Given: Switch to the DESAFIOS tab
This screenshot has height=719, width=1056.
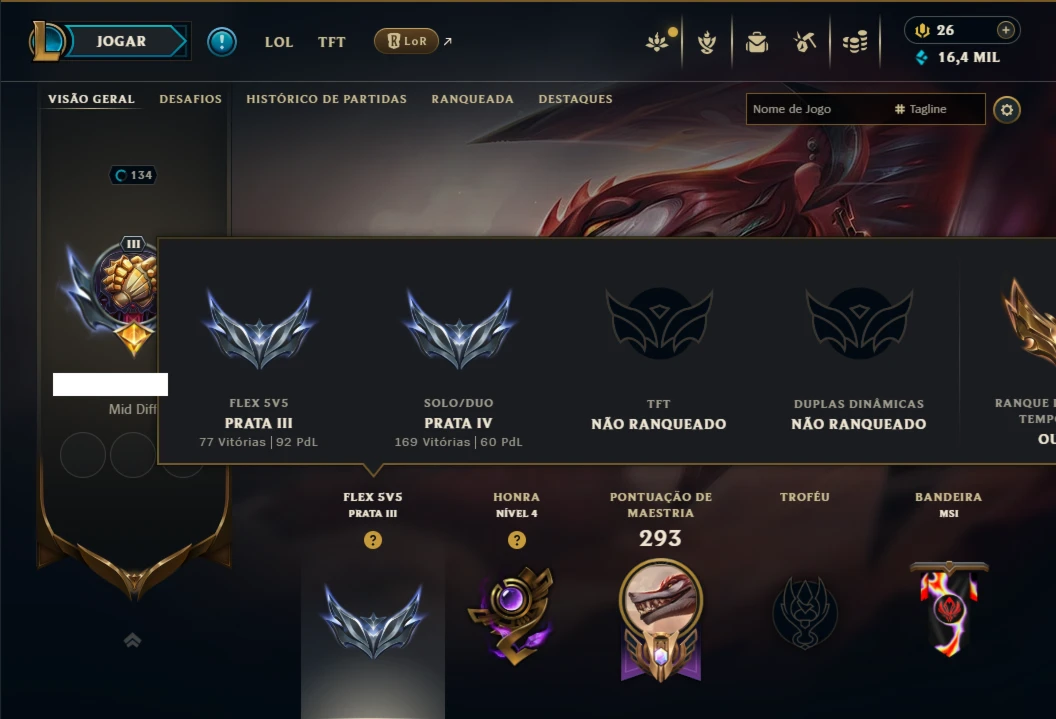Looking at the screenshot, I should [x=191, y=99].
